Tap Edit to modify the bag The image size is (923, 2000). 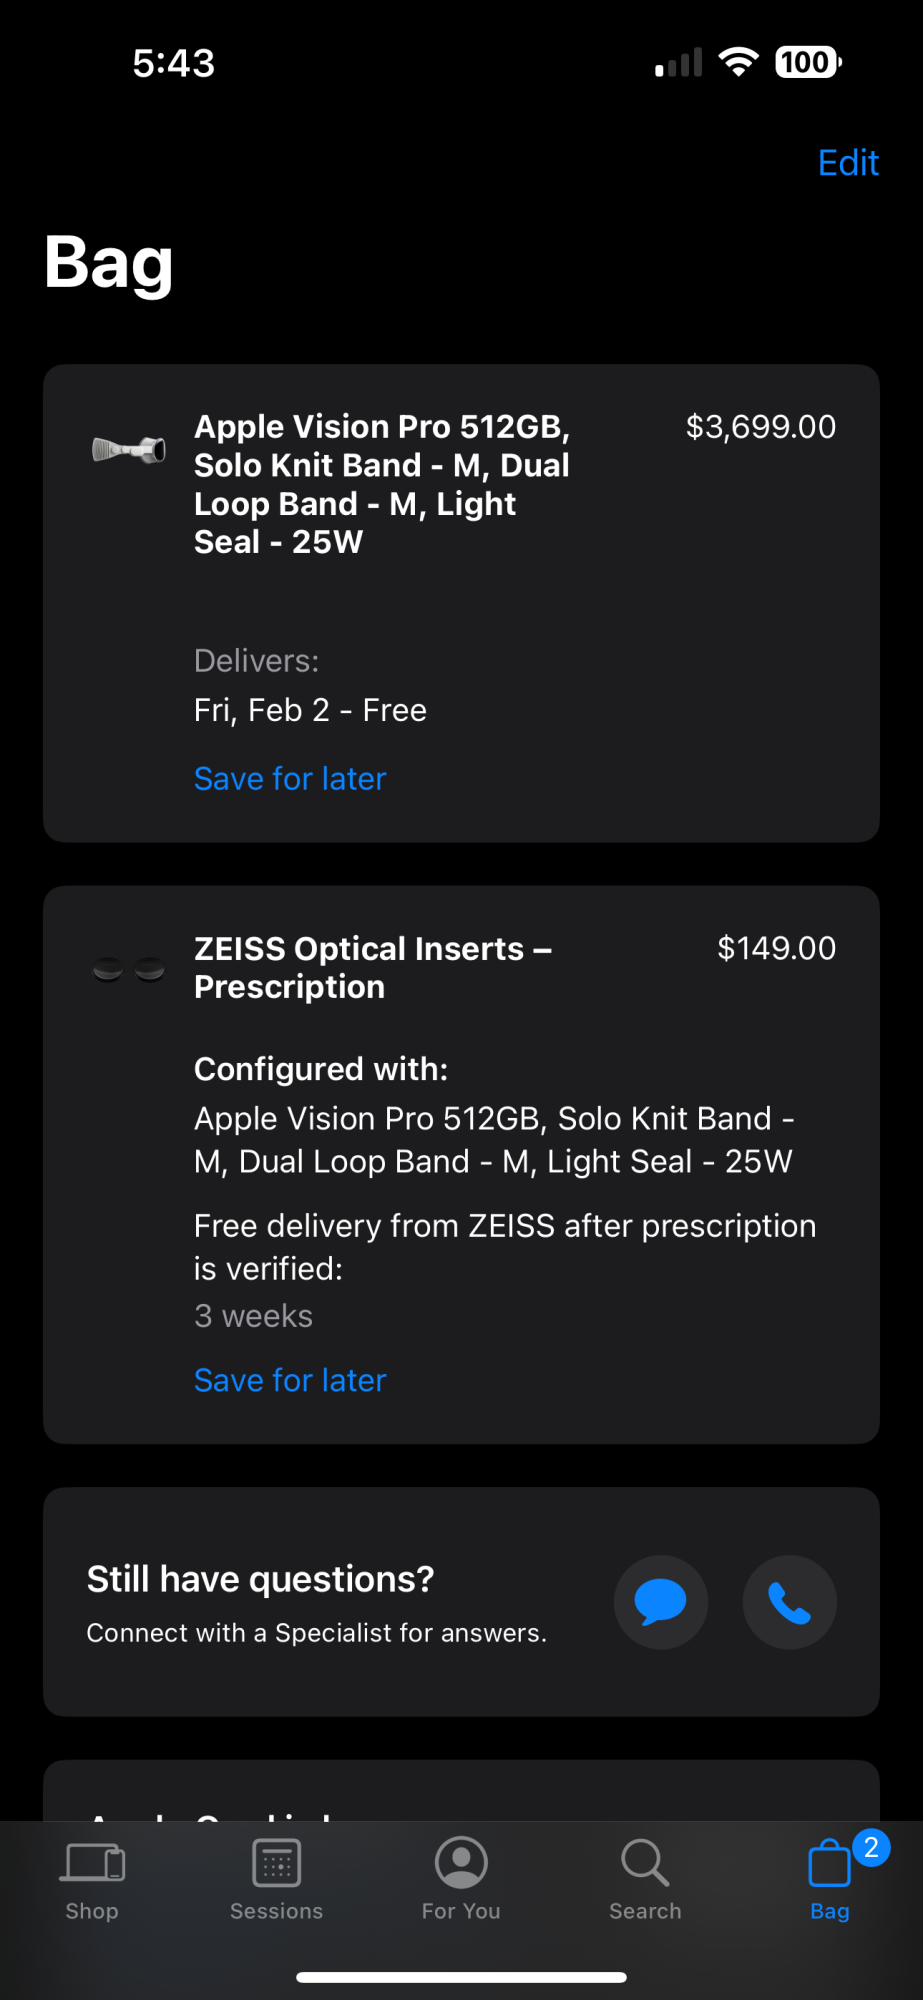[x=848, y=163]
